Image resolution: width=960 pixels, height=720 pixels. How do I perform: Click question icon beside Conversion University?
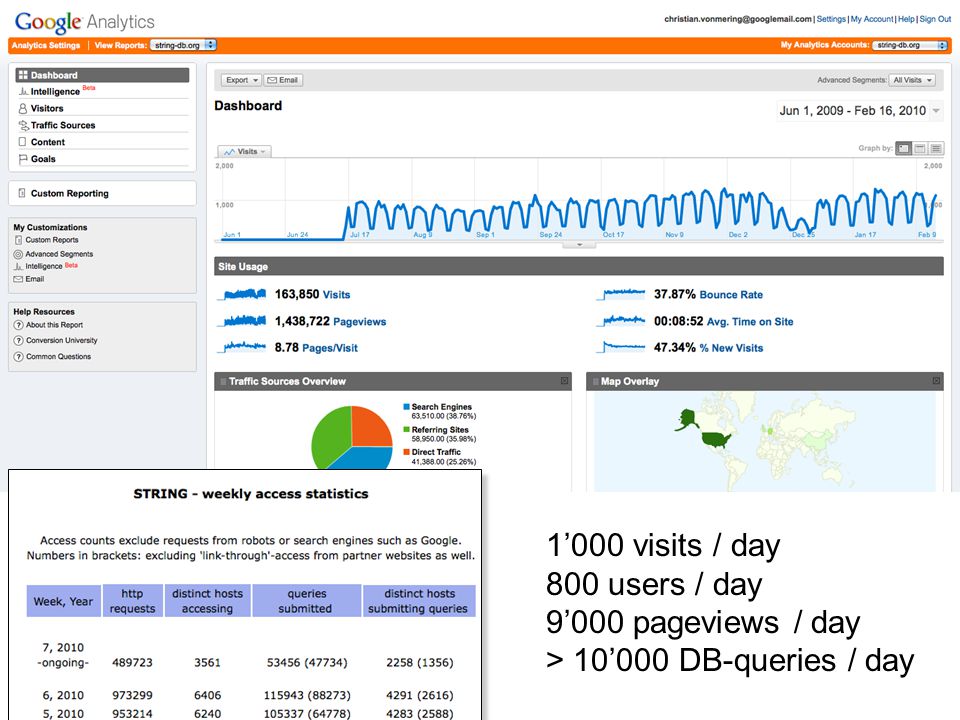[x=18, y=340]
